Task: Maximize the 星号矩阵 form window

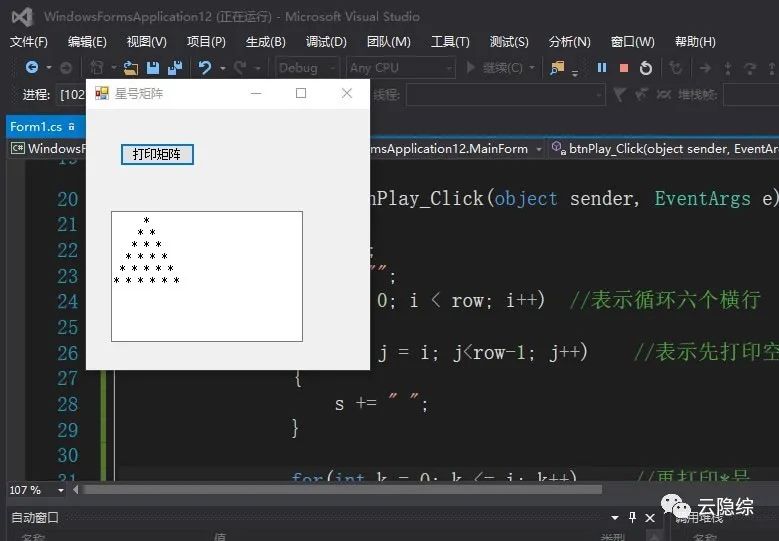Action: pos(301,93)
